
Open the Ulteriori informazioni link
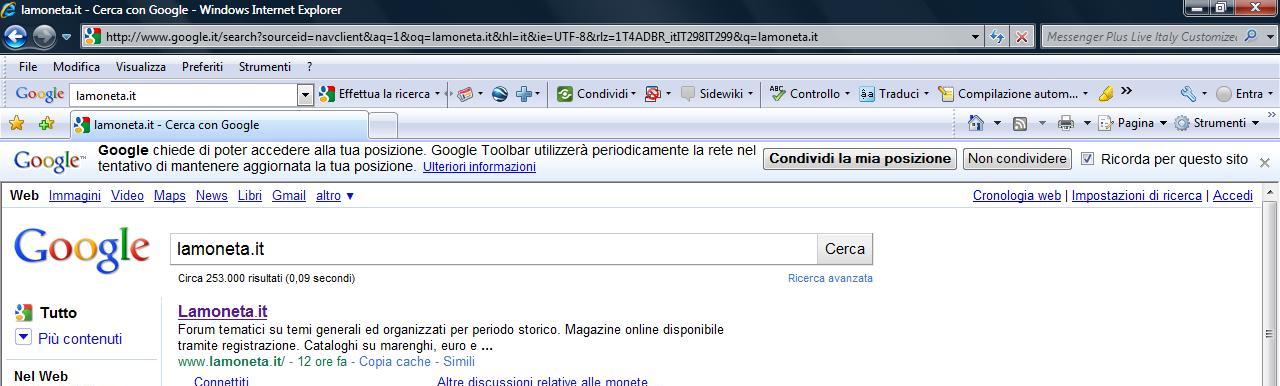point(479,167)
